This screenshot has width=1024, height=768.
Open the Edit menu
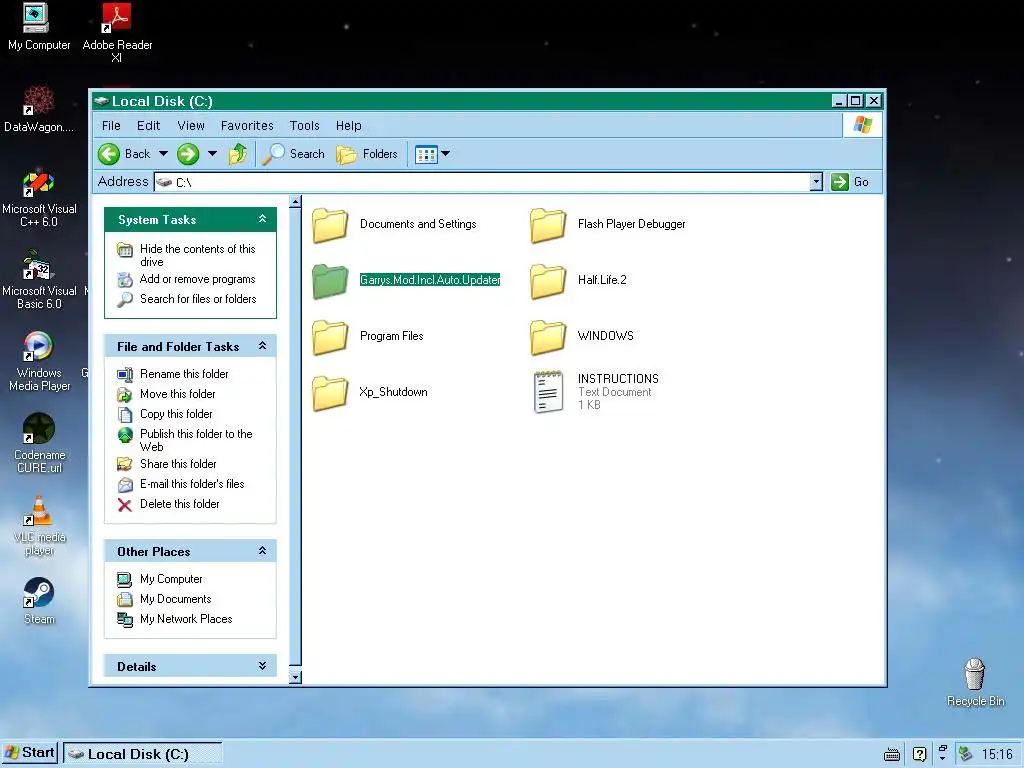148,125
